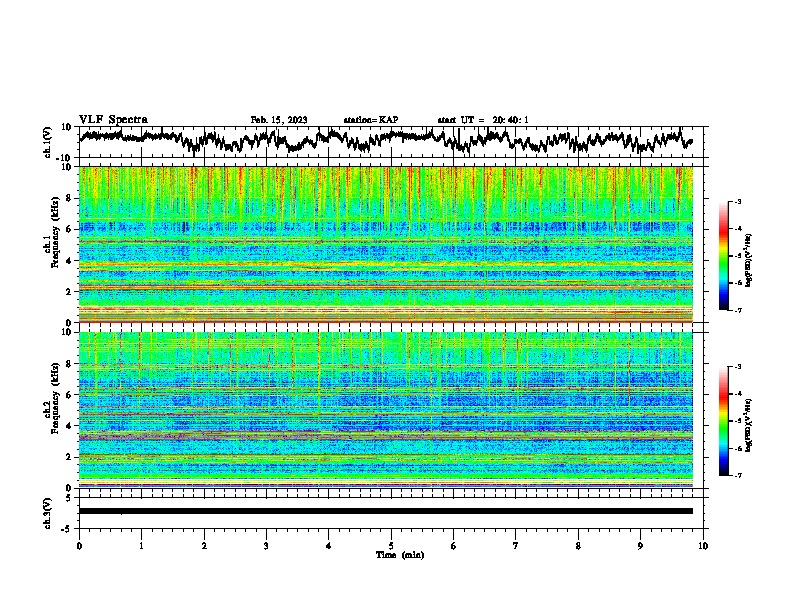Click the time axis tick label '8'

point(578,546)
